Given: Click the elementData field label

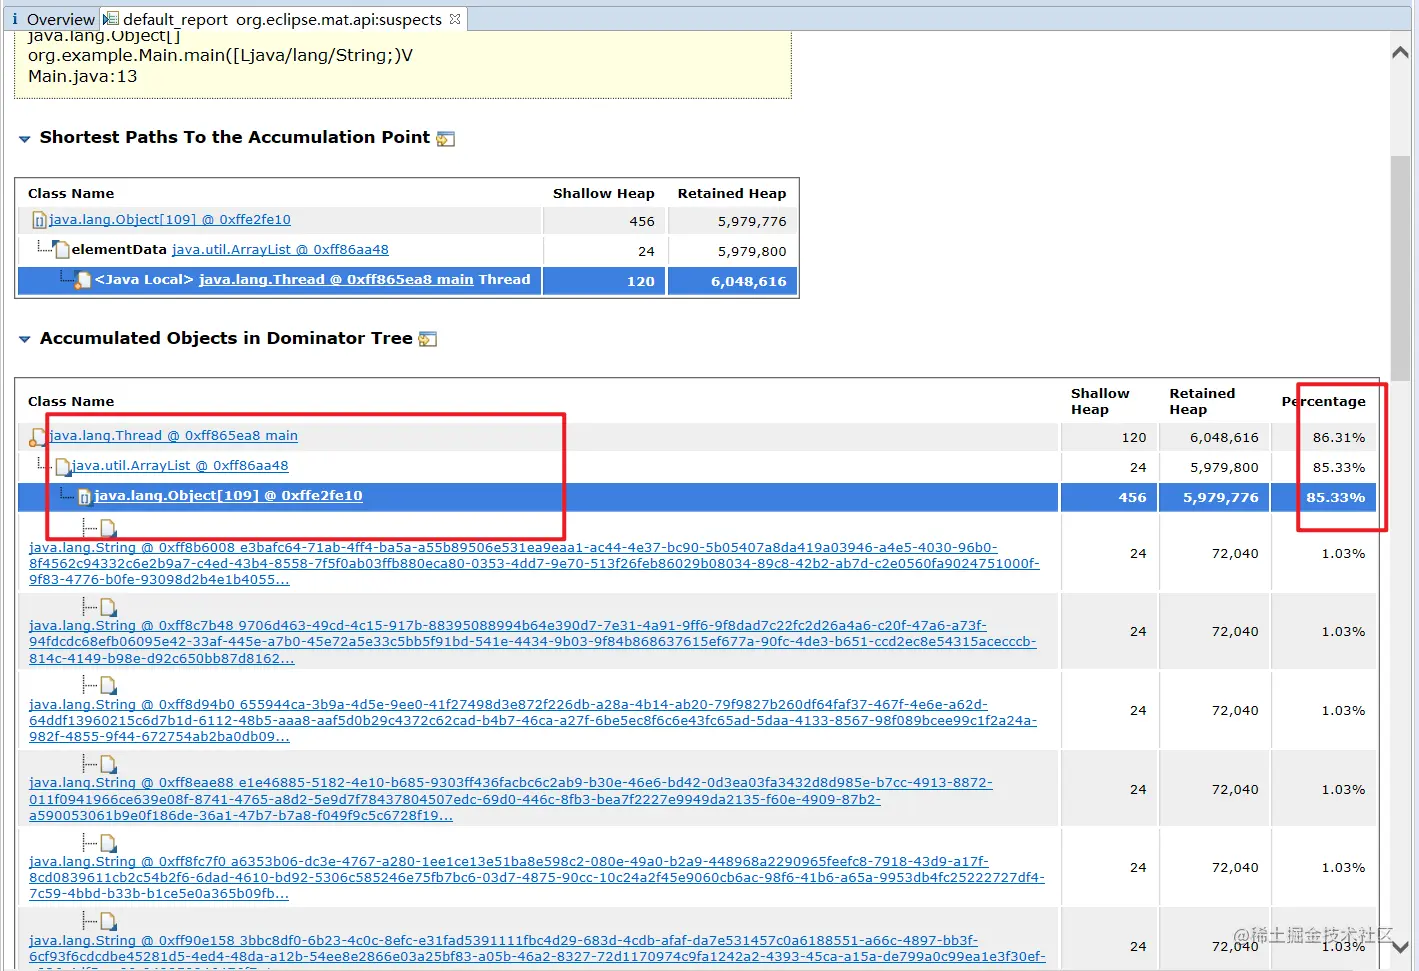Looking at the screenshot, I should pyautogui.click(x=119, y=250).
